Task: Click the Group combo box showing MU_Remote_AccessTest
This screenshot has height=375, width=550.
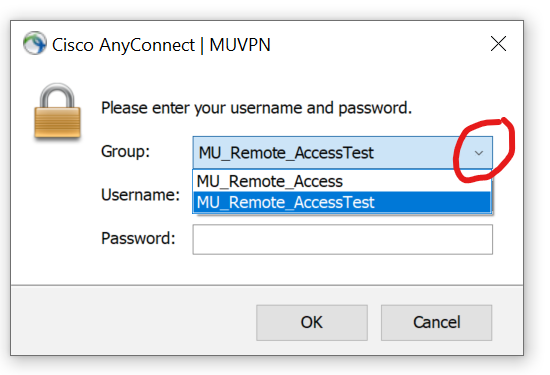Action: (x=342, y=153)
